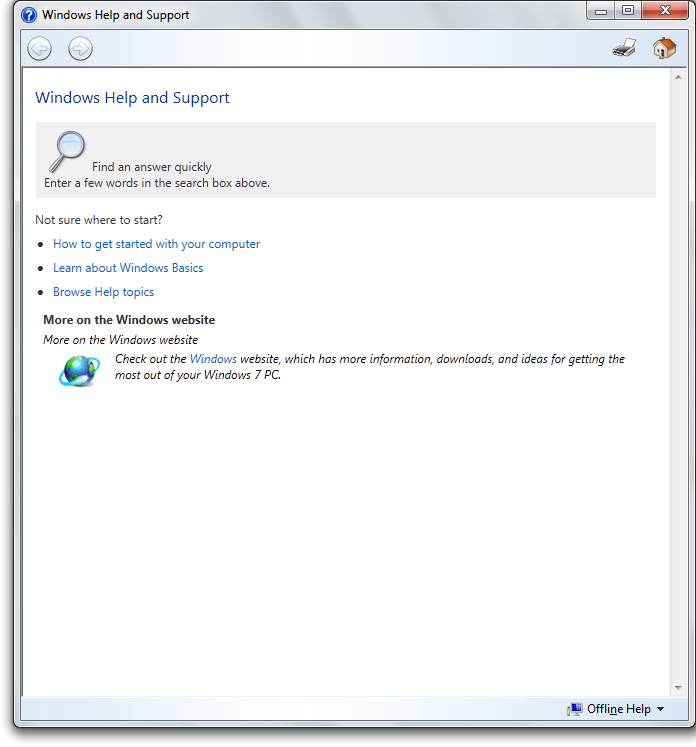Click the scrollbar down arrow
Image resolution: width=696 pixels, height=747 pixels.
pyautogui.click(x=678, y=688)
